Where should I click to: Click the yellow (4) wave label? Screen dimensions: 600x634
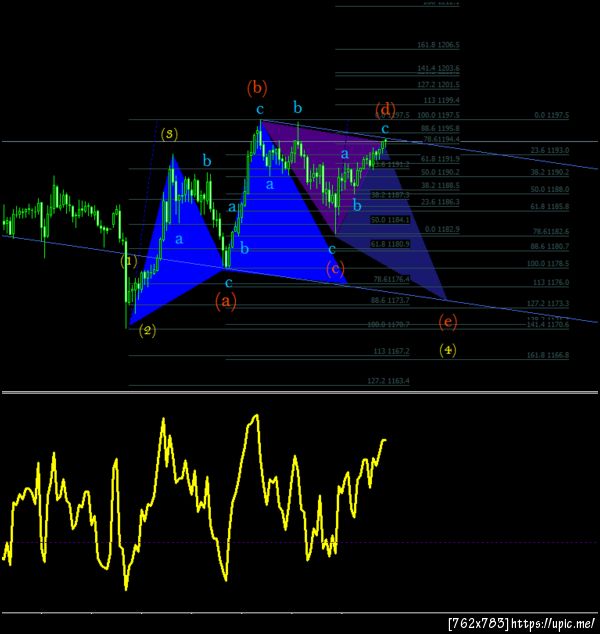[448, 349]
